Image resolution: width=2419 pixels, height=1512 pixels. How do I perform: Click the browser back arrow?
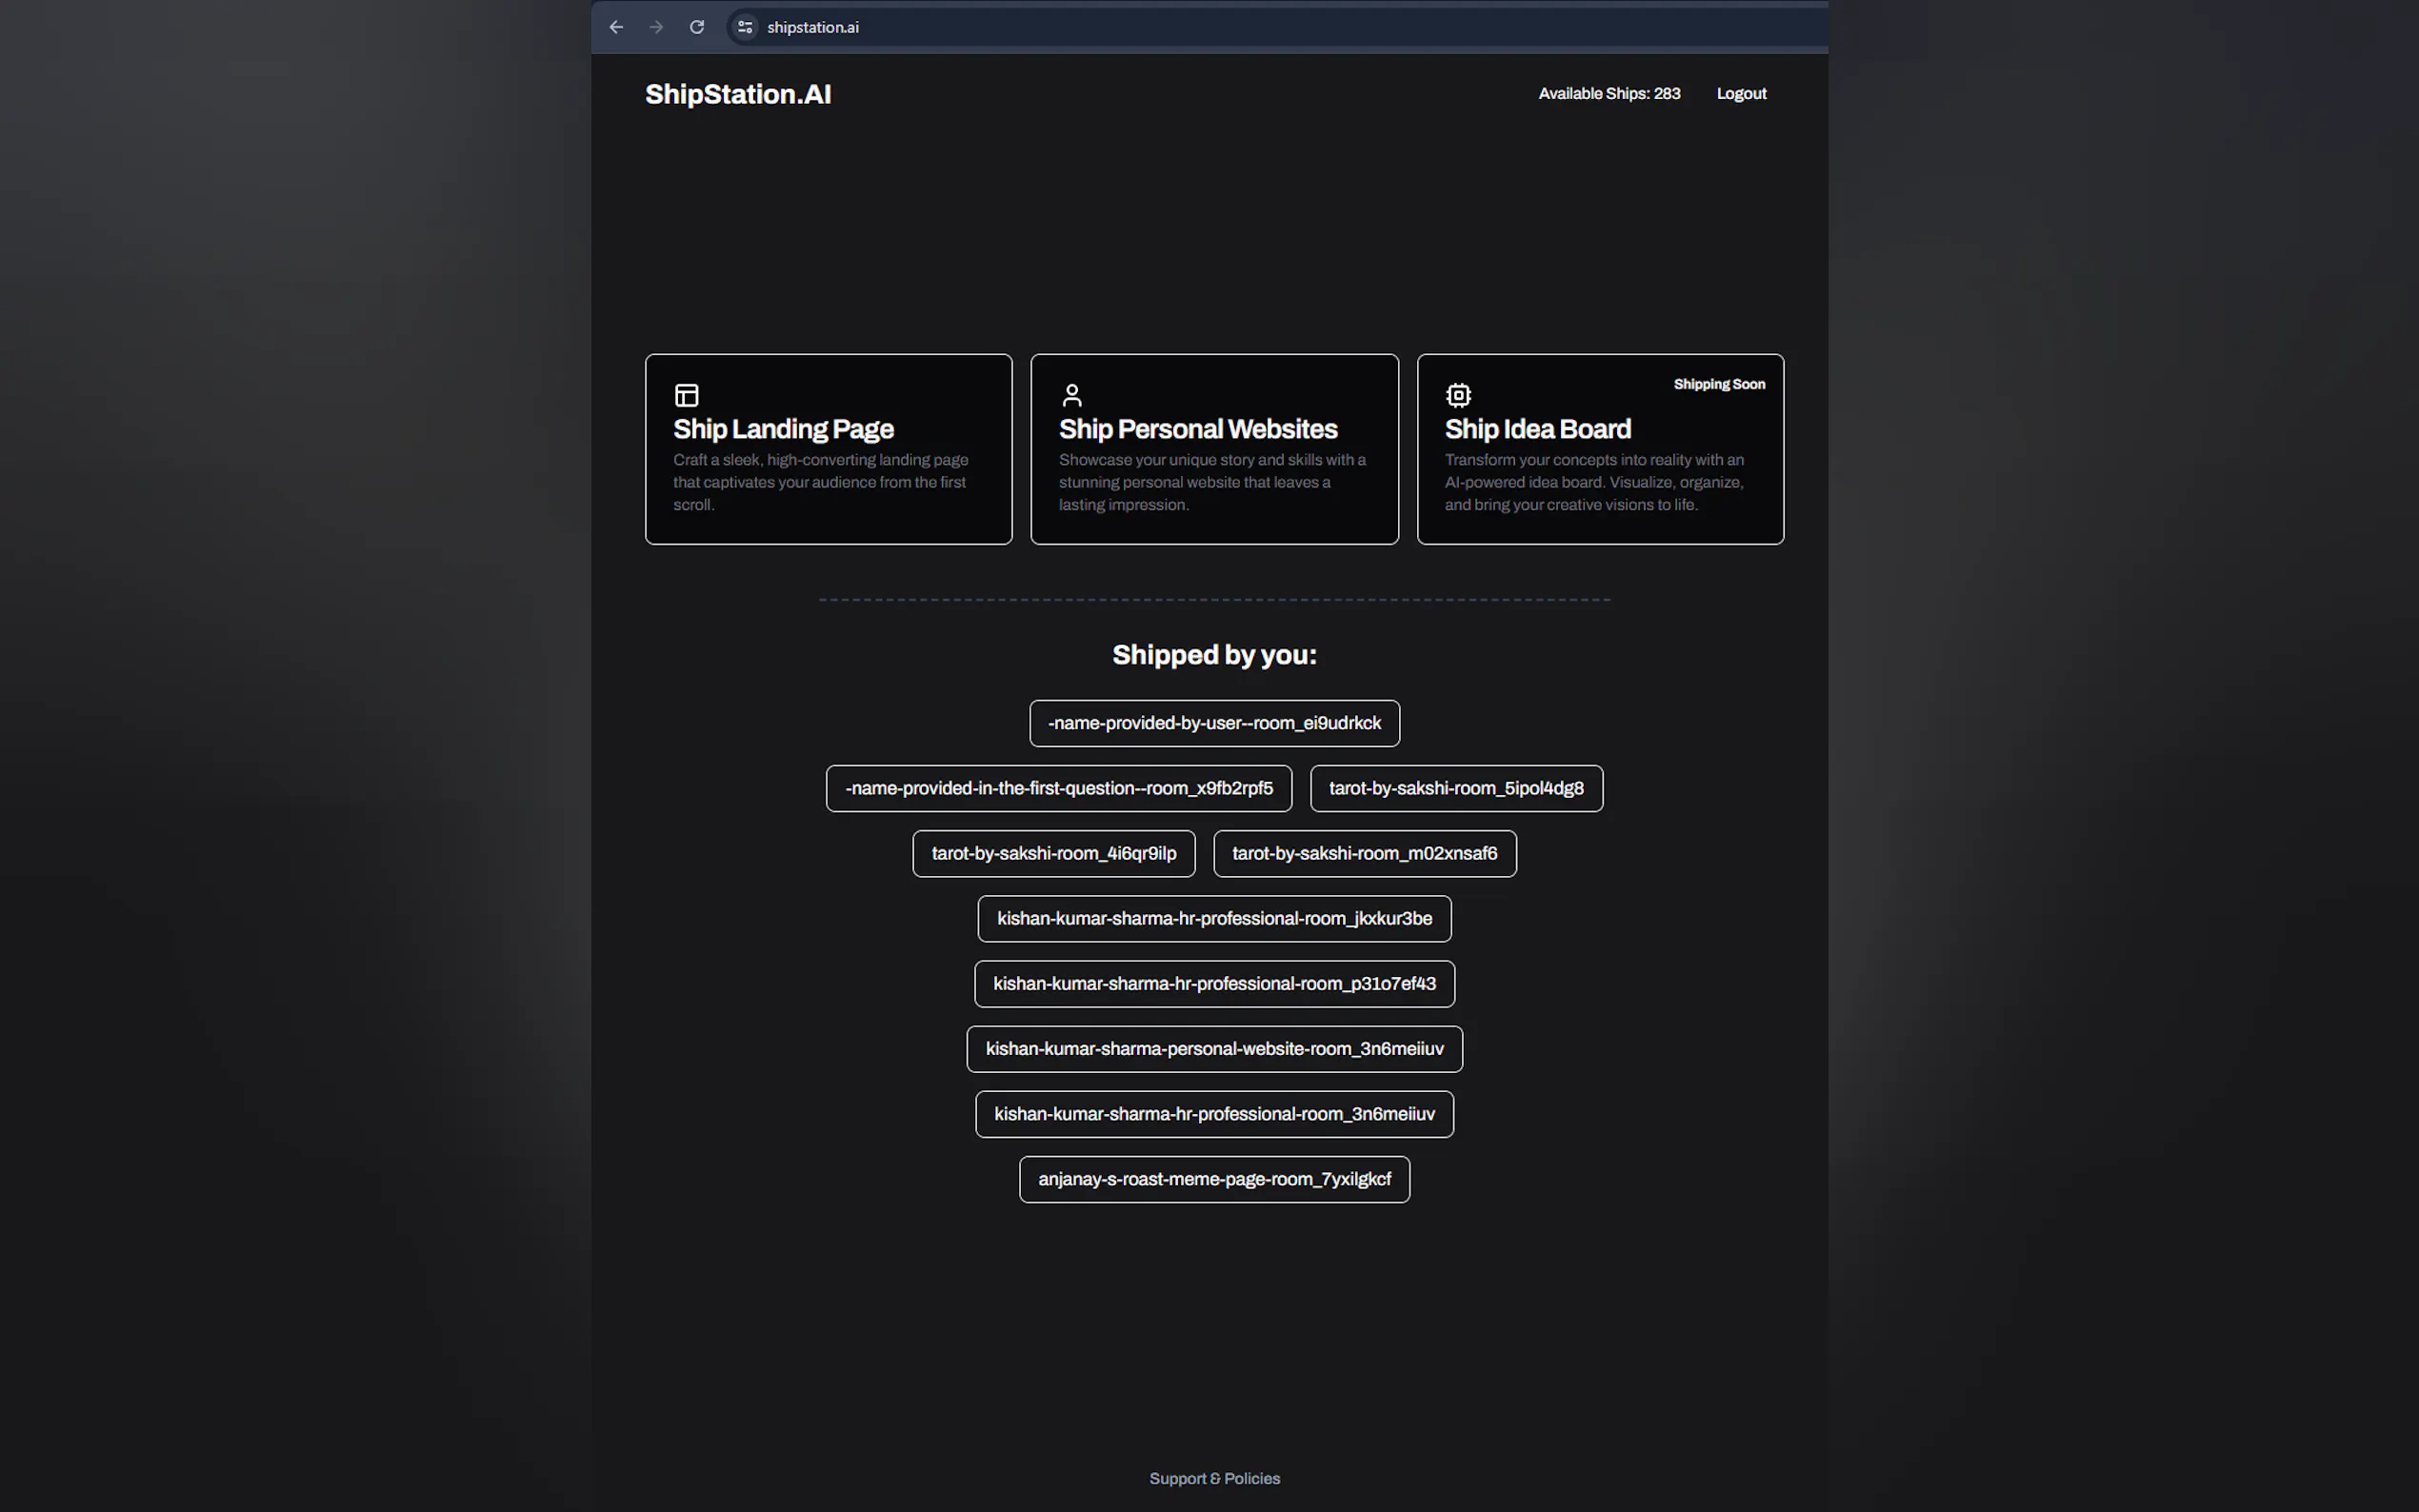pyautogui.click(x=616, y=27)
